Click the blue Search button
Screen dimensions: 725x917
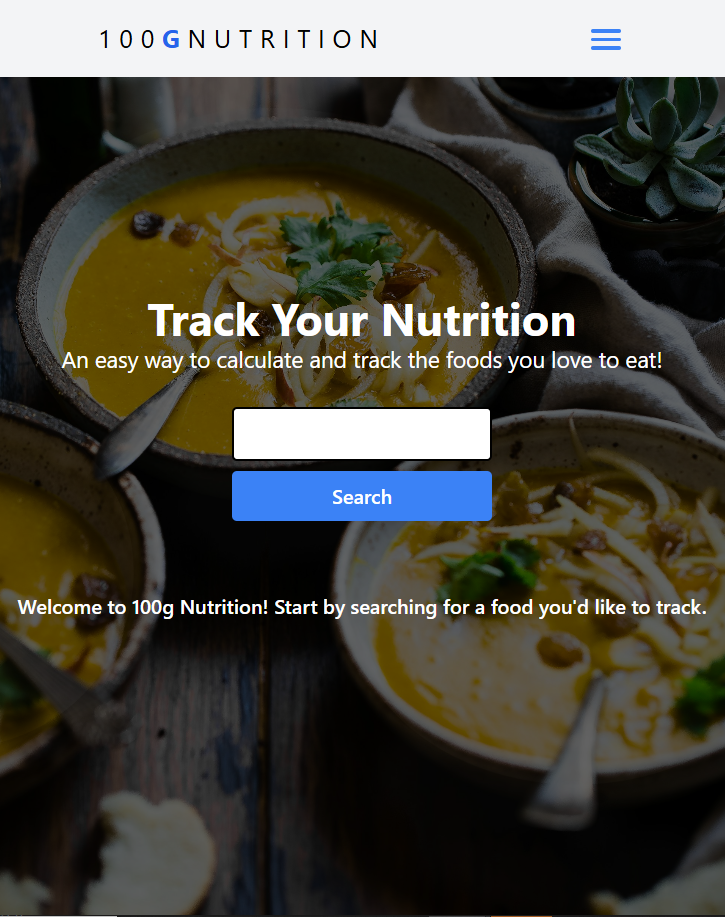pos(362,496)
